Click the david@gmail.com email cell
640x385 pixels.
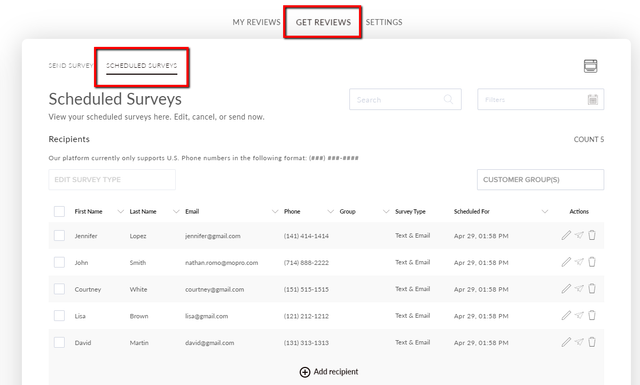coord(209,343)
